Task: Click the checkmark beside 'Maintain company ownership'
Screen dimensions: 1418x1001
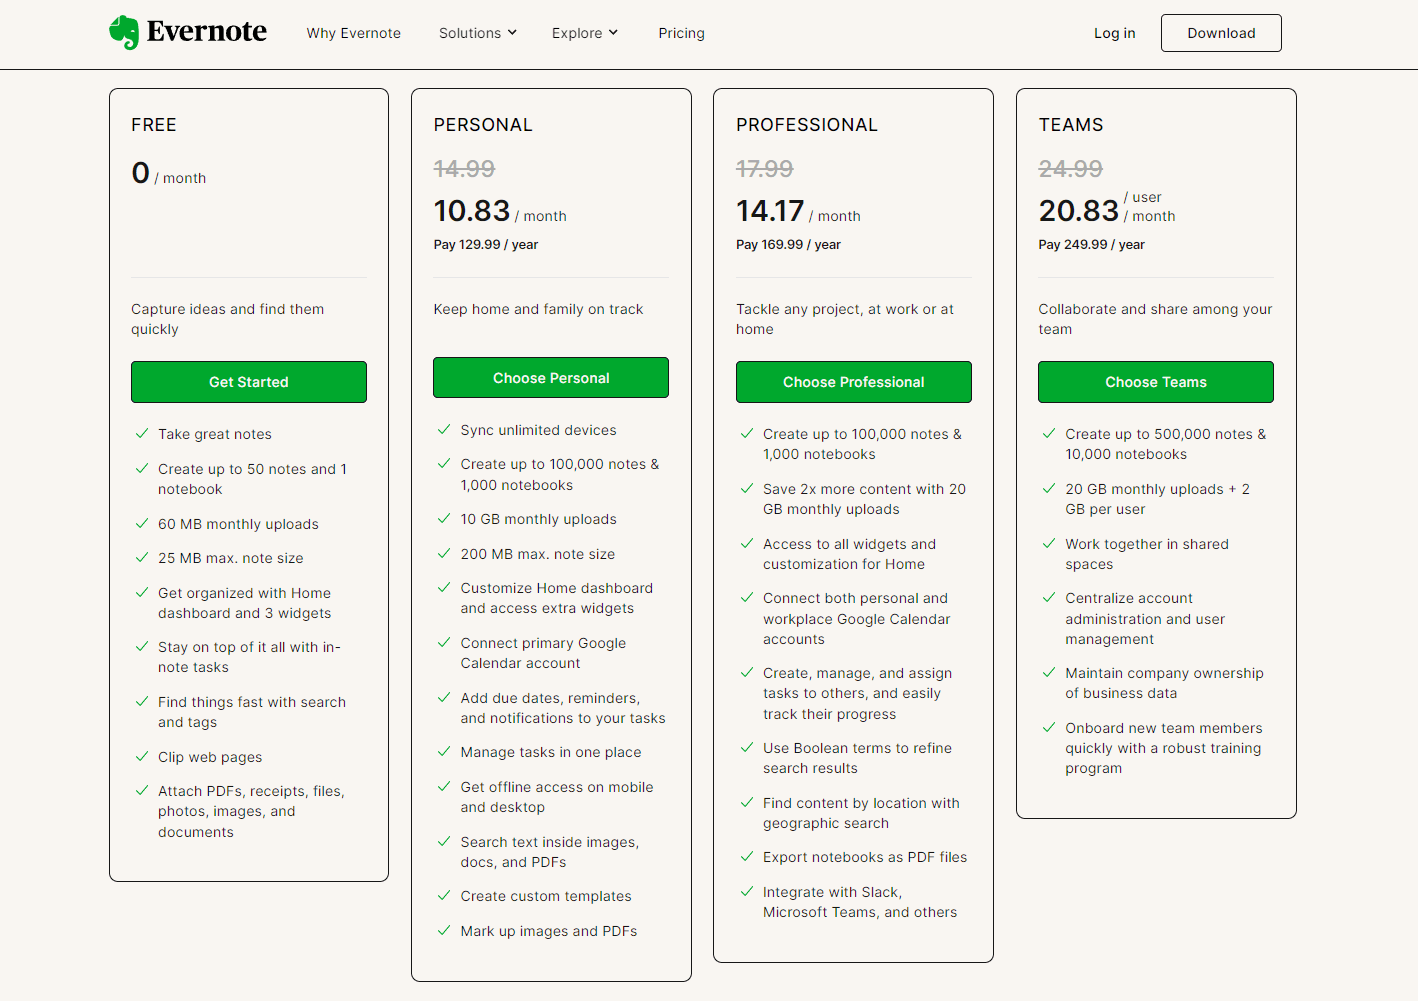Action: pos(1049,672)
